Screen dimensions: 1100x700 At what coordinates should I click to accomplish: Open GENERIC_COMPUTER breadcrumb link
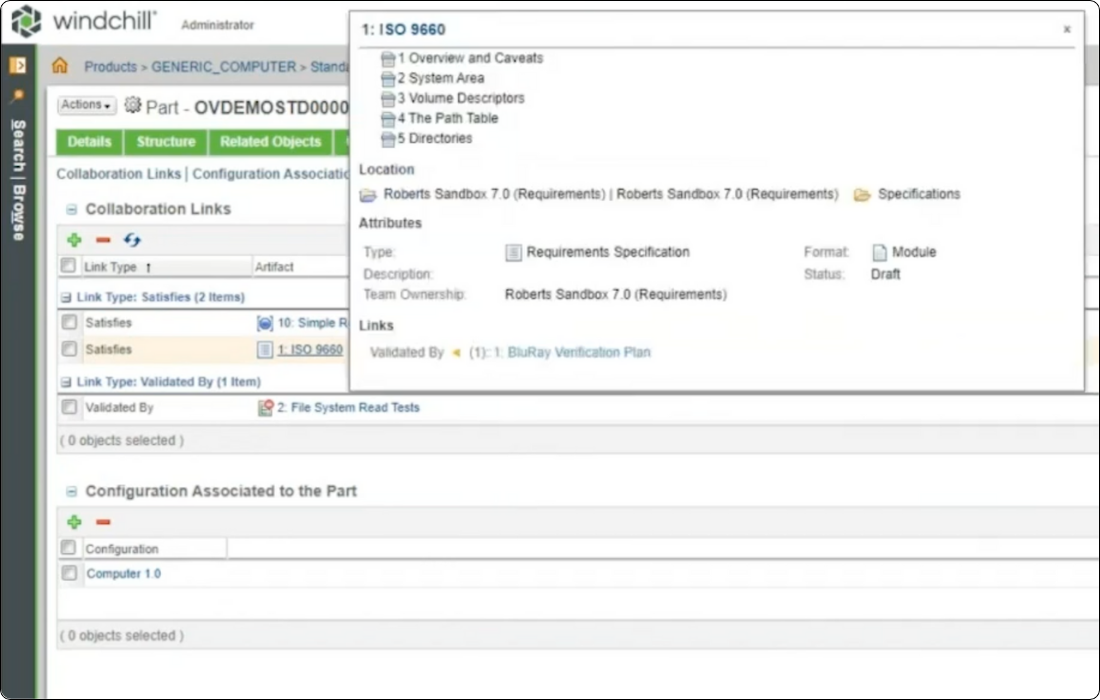pos(224,67)
